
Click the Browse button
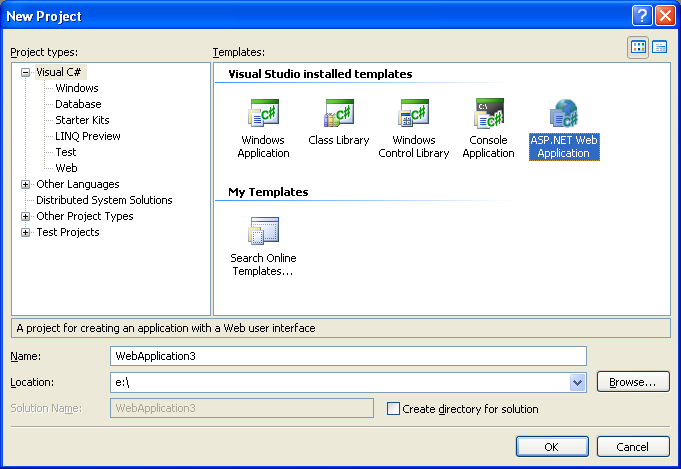tap(633, 382)
